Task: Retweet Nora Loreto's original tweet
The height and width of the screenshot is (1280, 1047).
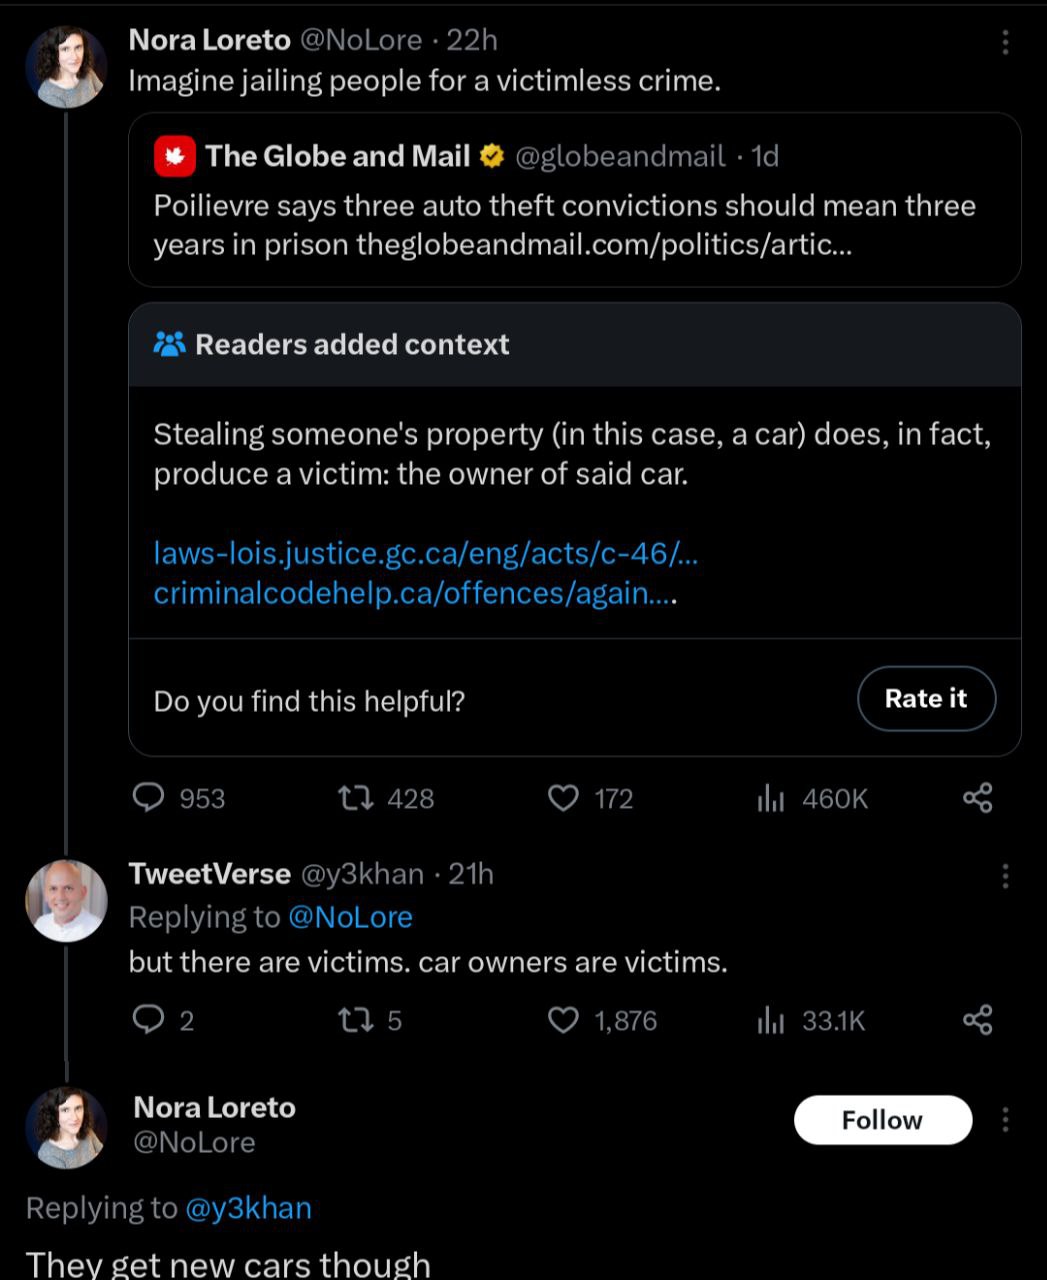Action: click(355, 798)
